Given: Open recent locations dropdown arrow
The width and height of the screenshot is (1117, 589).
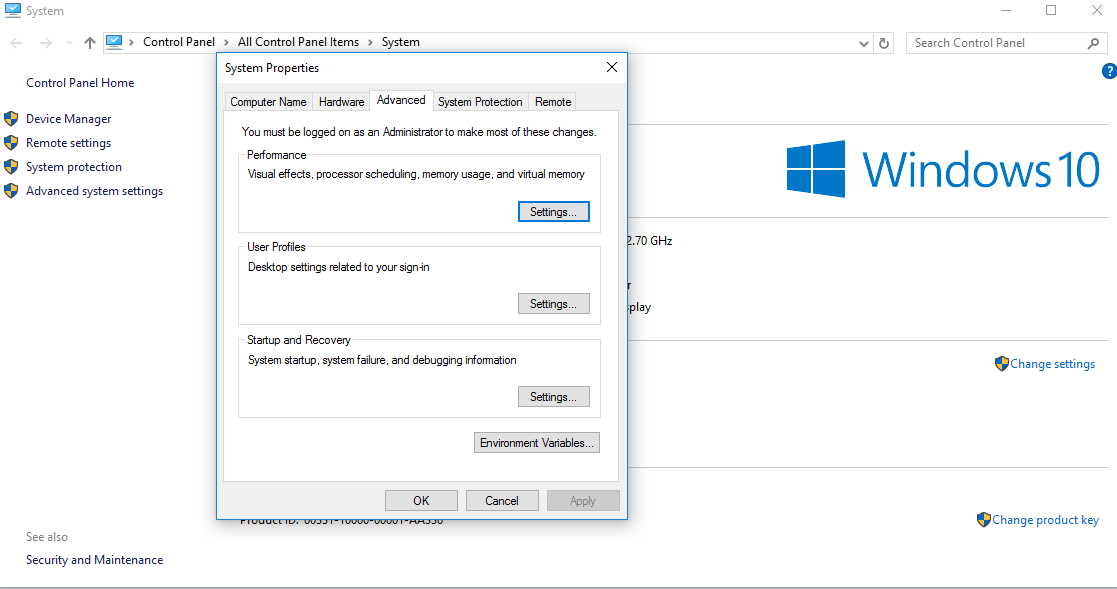Looking at the screenshot, I should pyautogui.click(x=69, y=43).
